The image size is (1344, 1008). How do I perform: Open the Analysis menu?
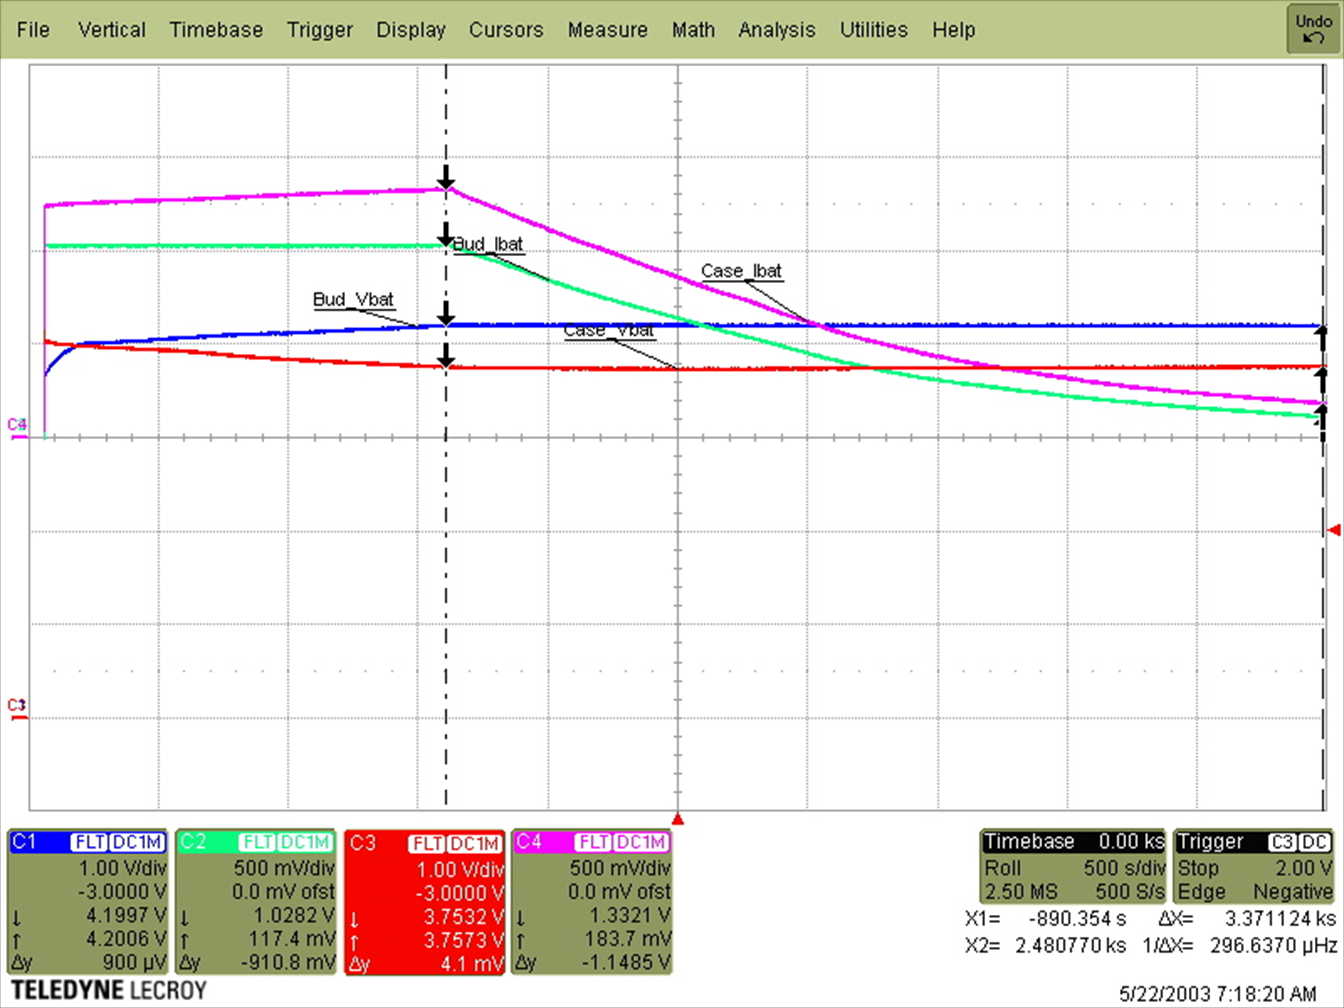pyautogui.click(x=777, y=30)
